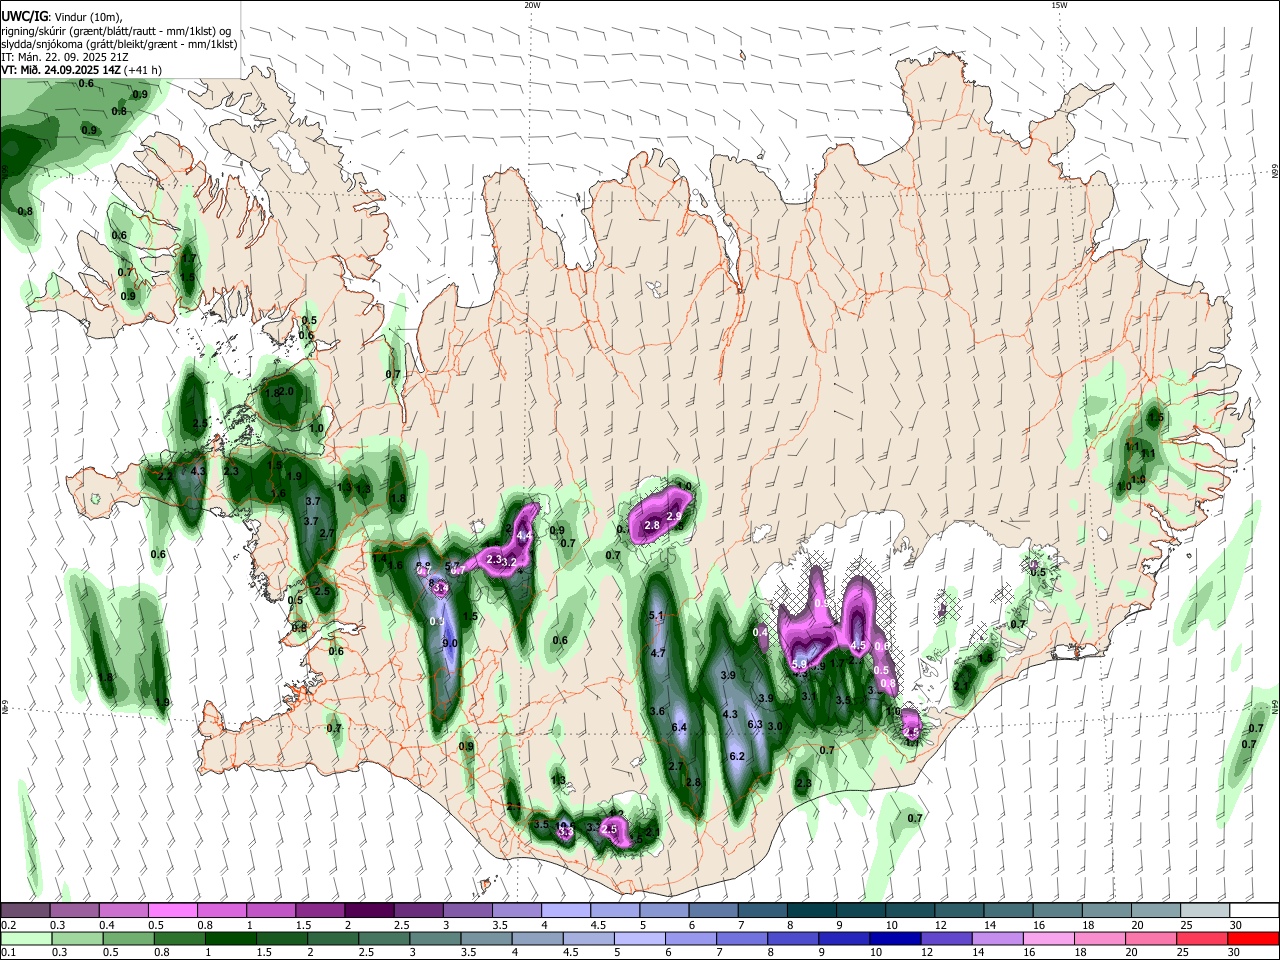Click the bright red 30 swatch in lower legend row
The image size is (1280, 960).
[1252, 938]
